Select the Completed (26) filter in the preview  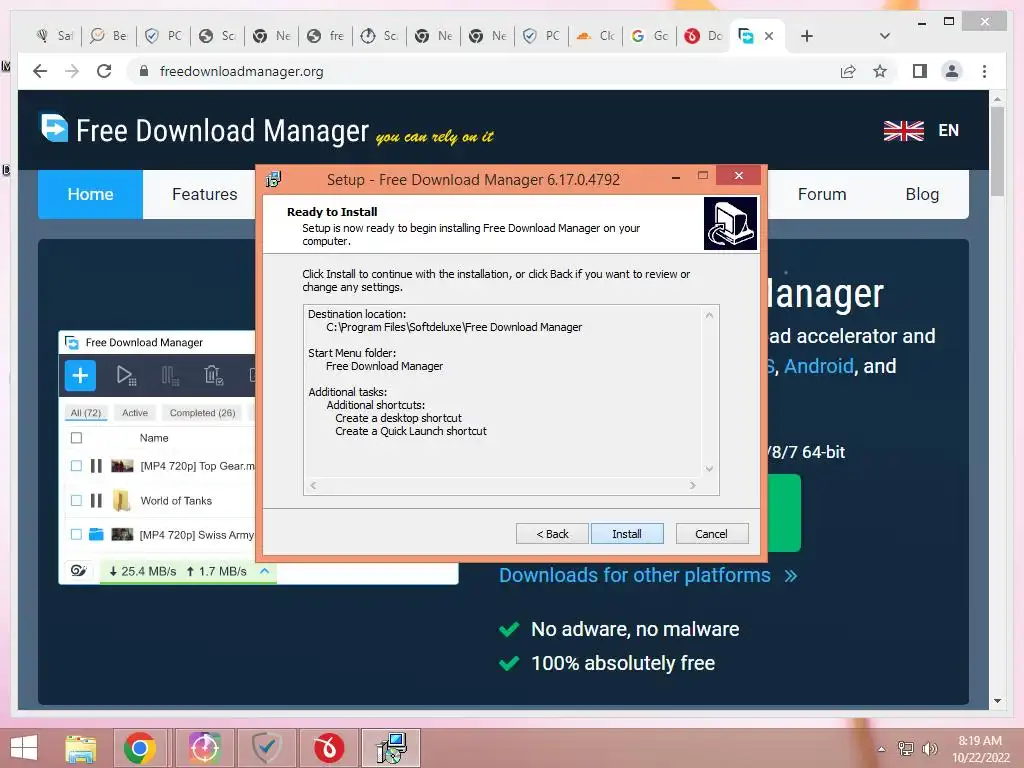202,413
